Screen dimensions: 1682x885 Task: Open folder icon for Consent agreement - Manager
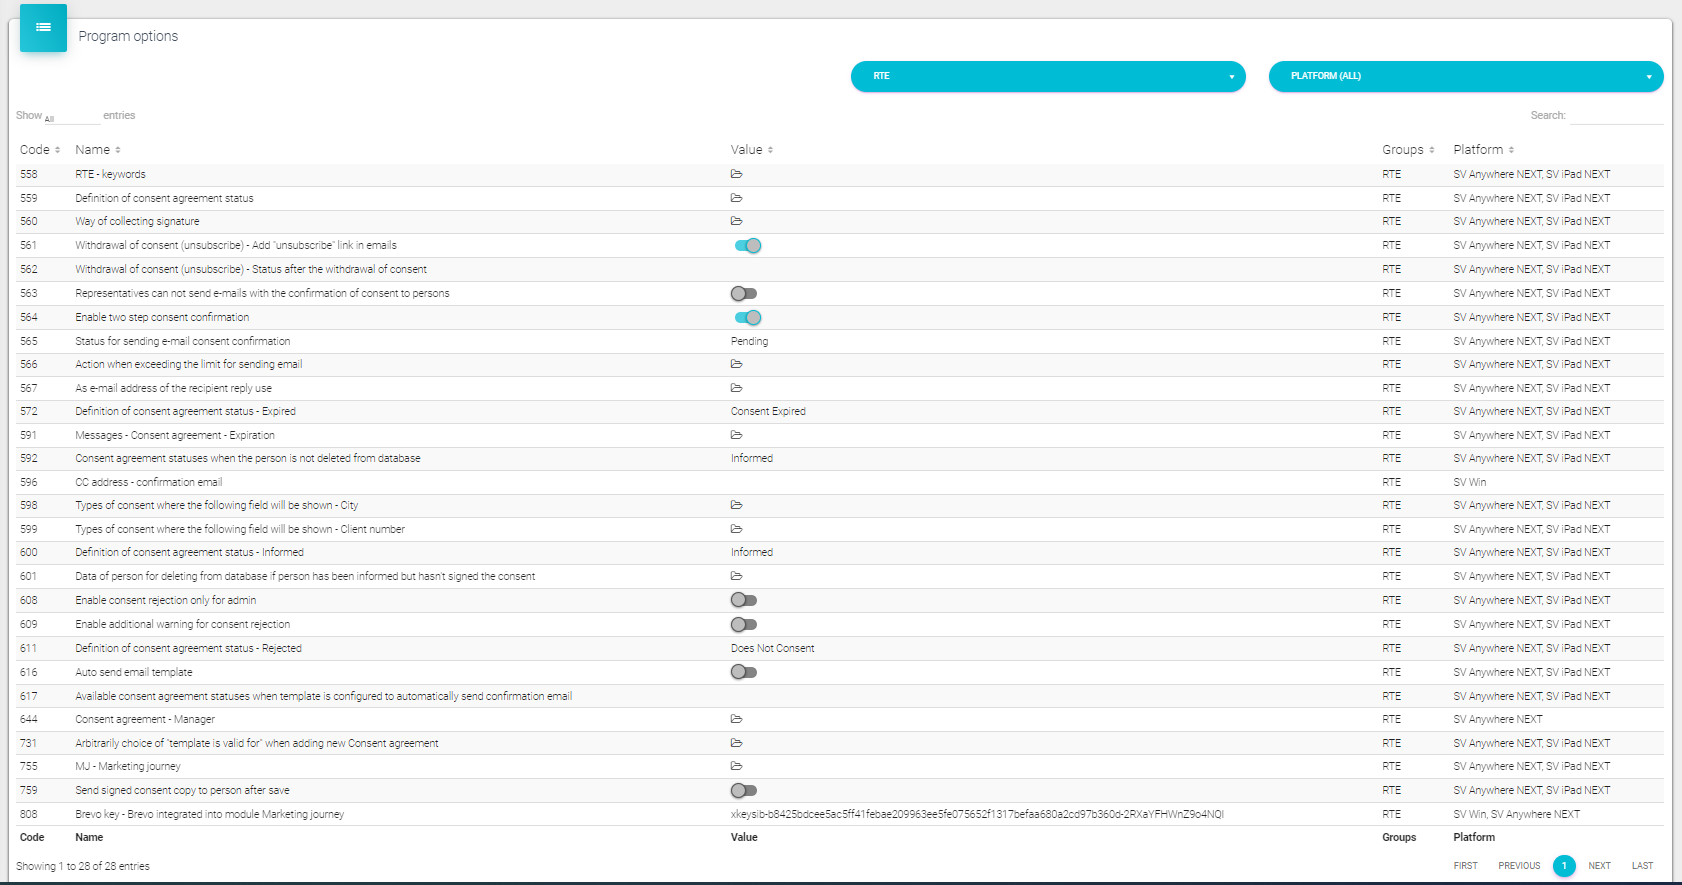736,719
